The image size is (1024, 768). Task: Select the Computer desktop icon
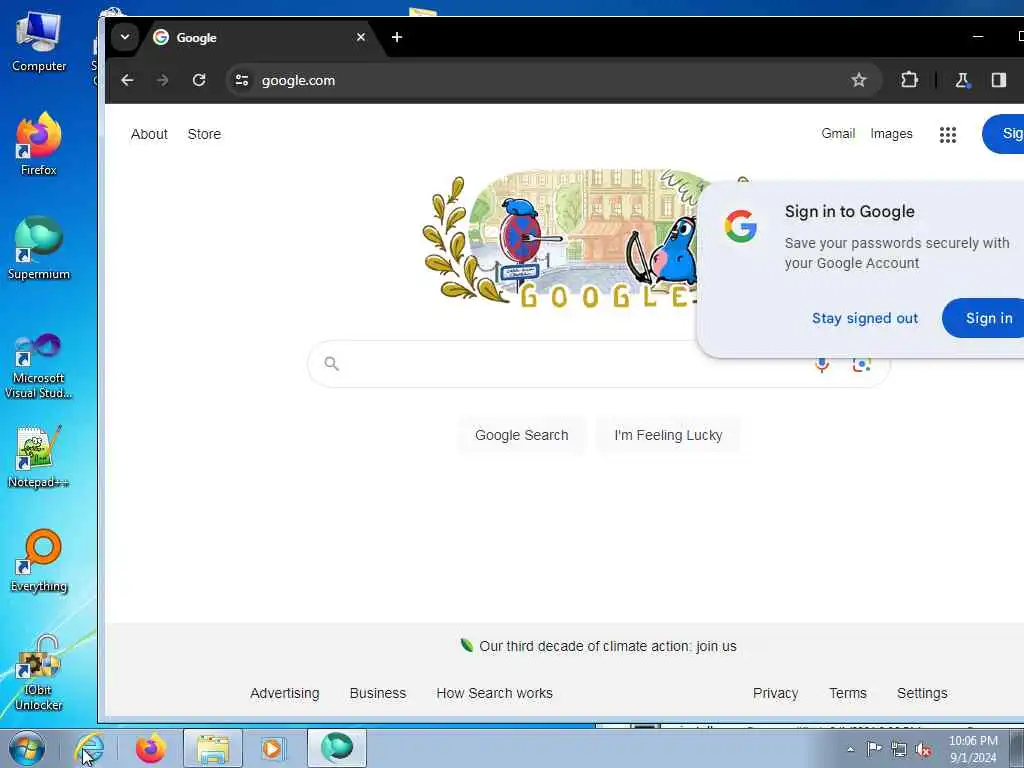coord(39,42)
